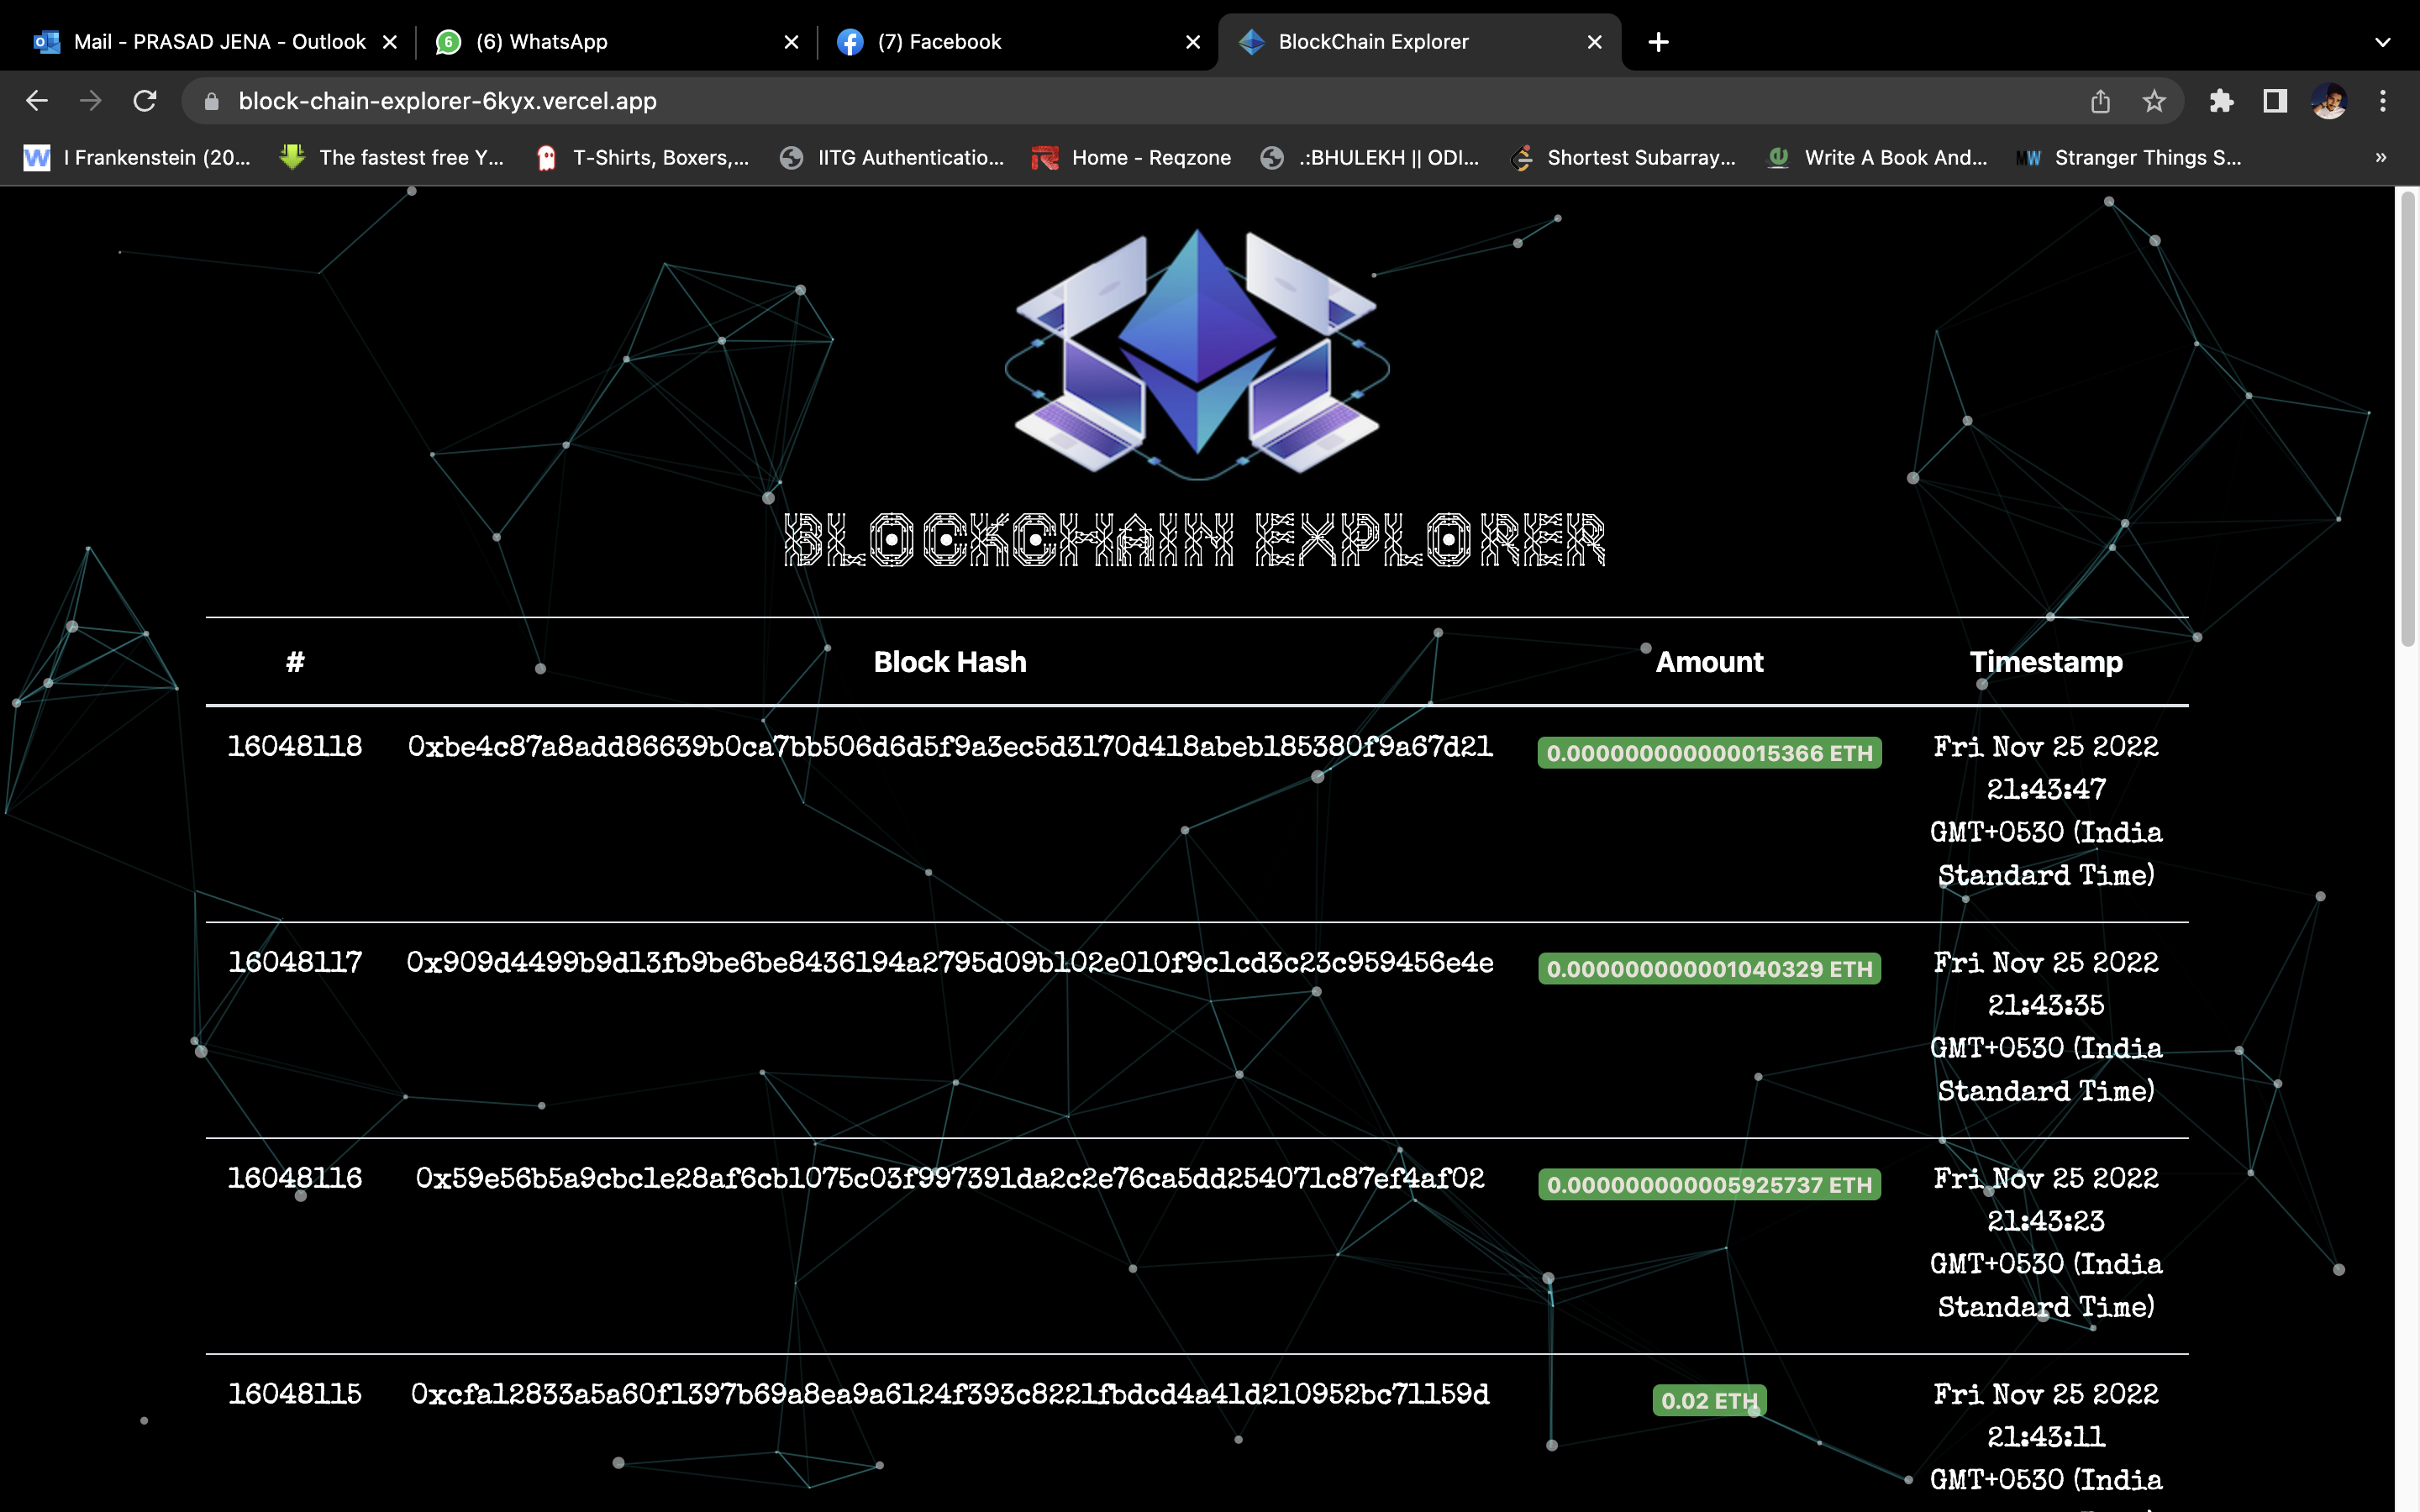Click the Timestamp column header
This screenshot has height=1512, width=2420.
coord(2046,662)
